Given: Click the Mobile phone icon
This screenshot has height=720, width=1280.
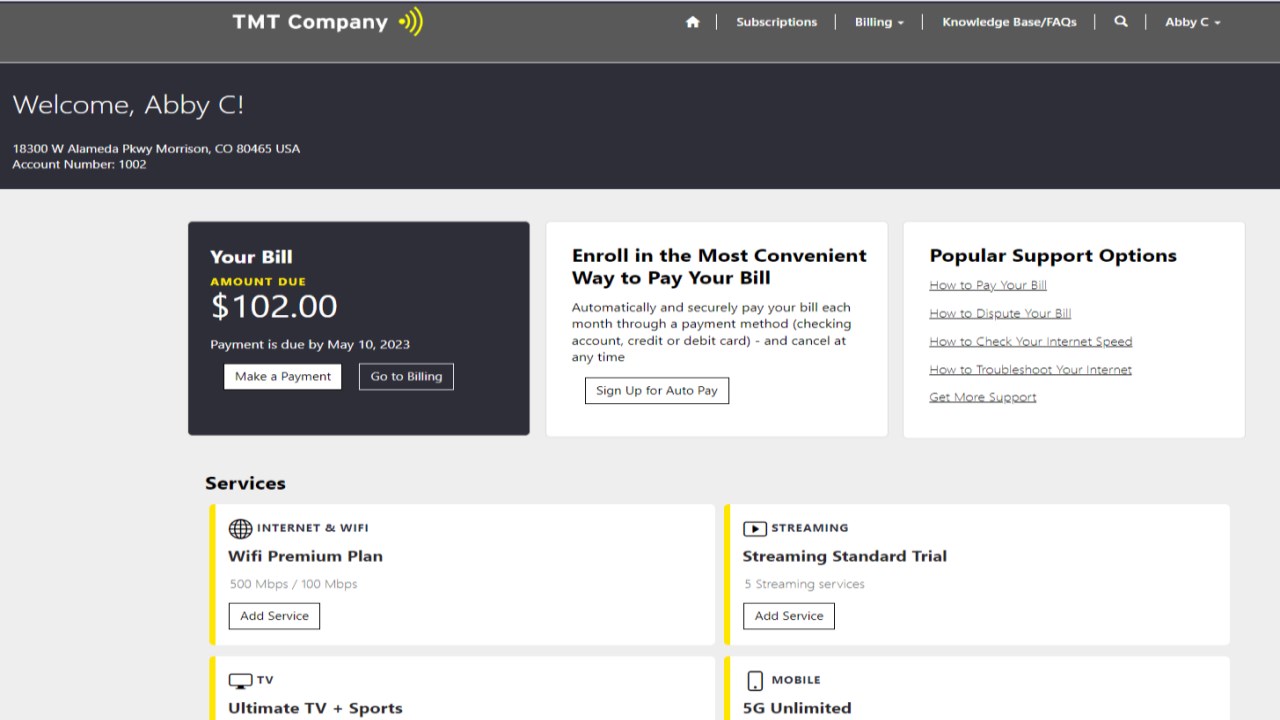Looking at the screenshot, I should [755, 681].
